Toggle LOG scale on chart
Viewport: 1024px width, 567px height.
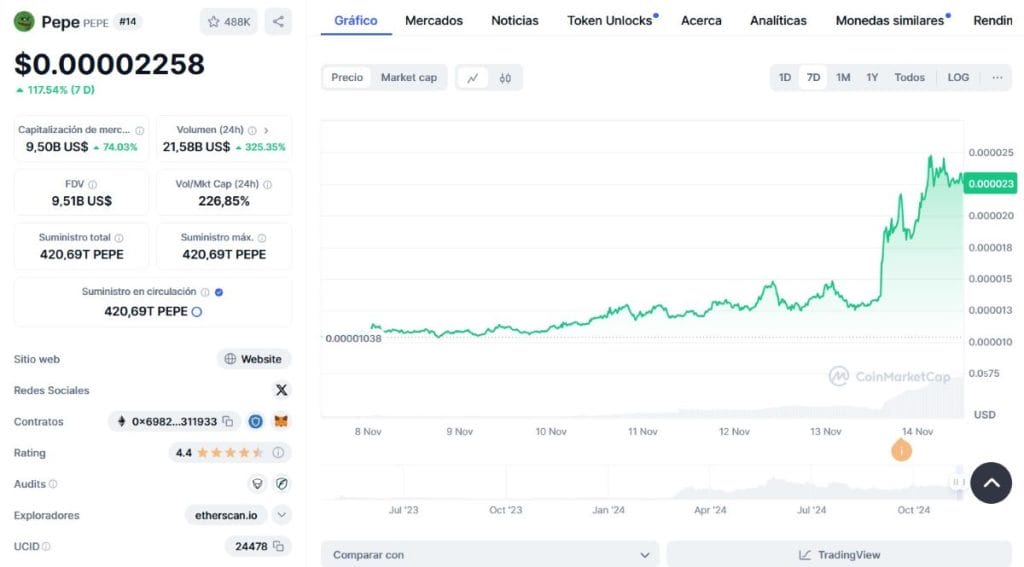(x=958, y=77)
